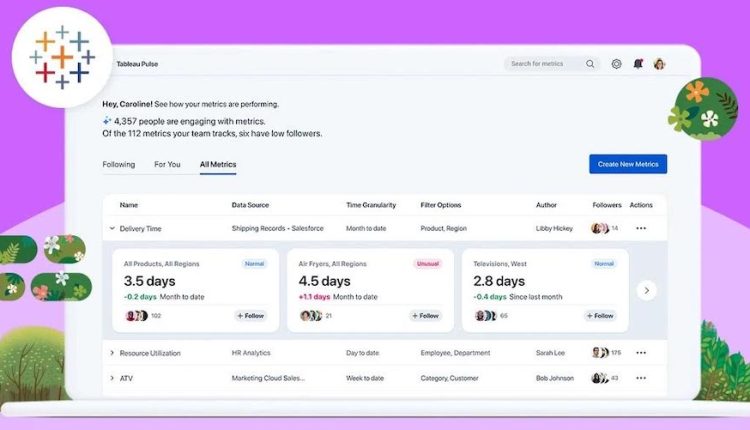The image size is (750, 430).
Task: Click 'Product, Region' filter options cell
Action: pyautogui.click(x=443, y=228)
